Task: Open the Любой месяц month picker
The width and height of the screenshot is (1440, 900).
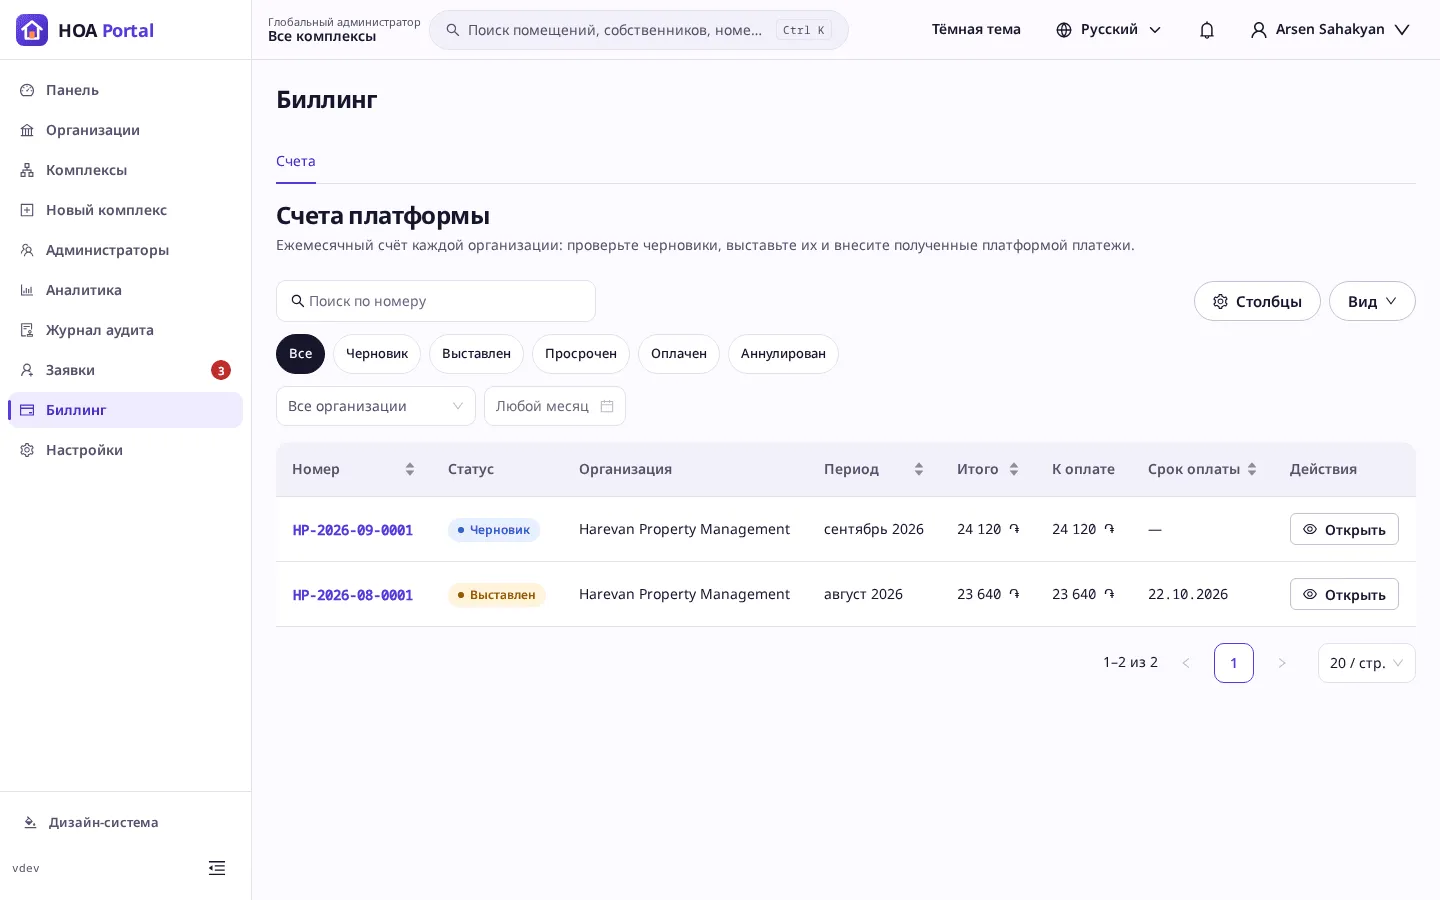Action: pos(555,406)
